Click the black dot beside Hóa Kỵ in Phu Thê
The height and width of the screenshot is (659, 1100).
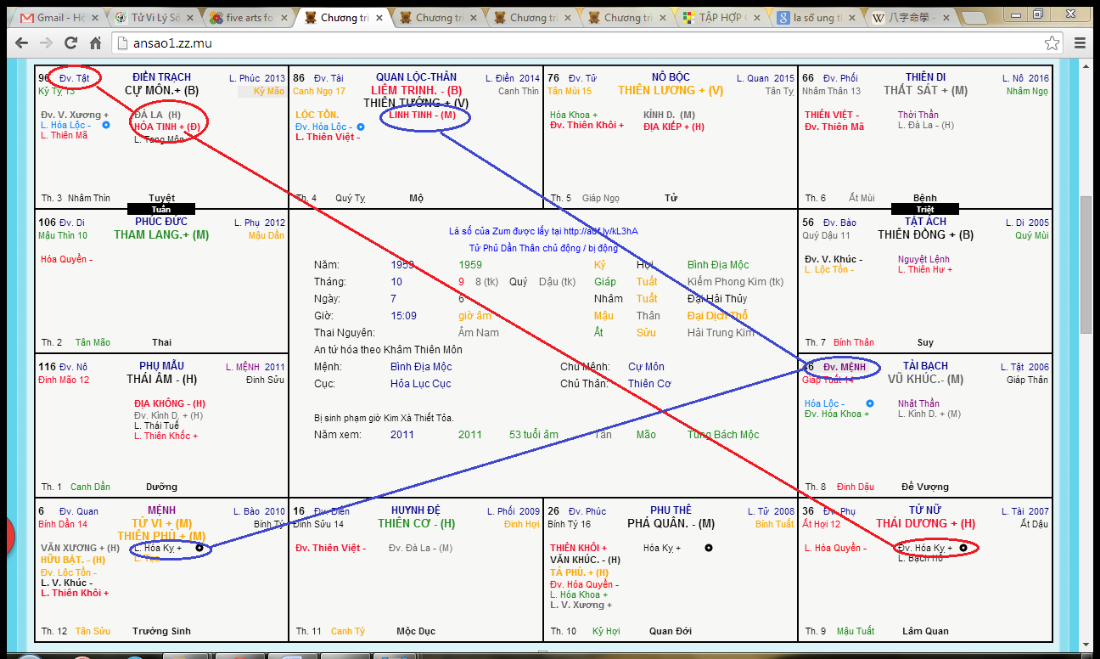(709, 548)
